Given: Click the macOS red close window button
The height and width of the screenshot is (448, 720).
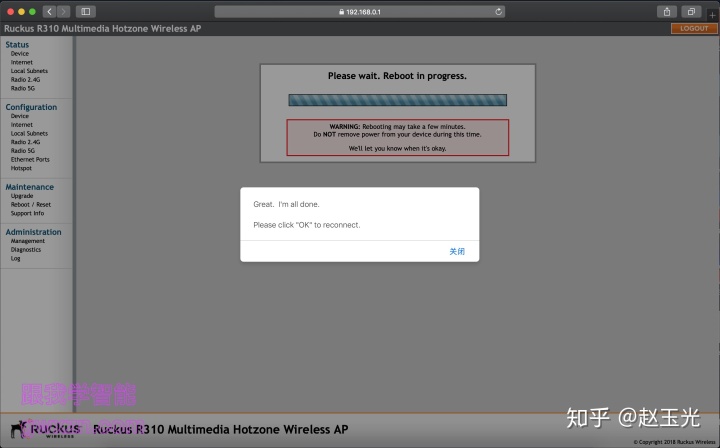Looking at the screenshot, I should point(10,11).
